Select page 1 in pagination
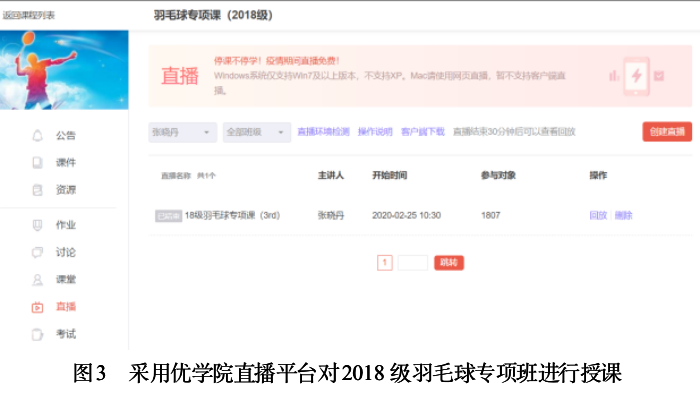Image resolution: width=700 pixels, height=406 pixels. click(384, 262)
